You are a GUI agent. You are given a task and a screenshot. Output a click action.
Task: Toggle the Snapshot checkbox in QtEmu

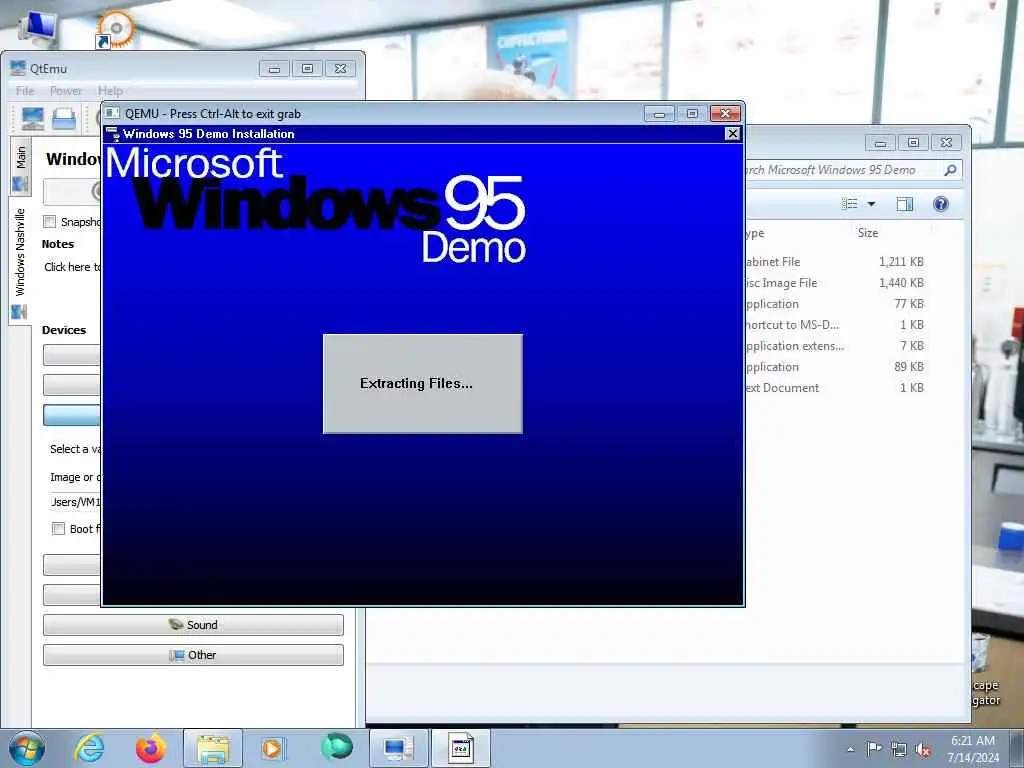50,222
